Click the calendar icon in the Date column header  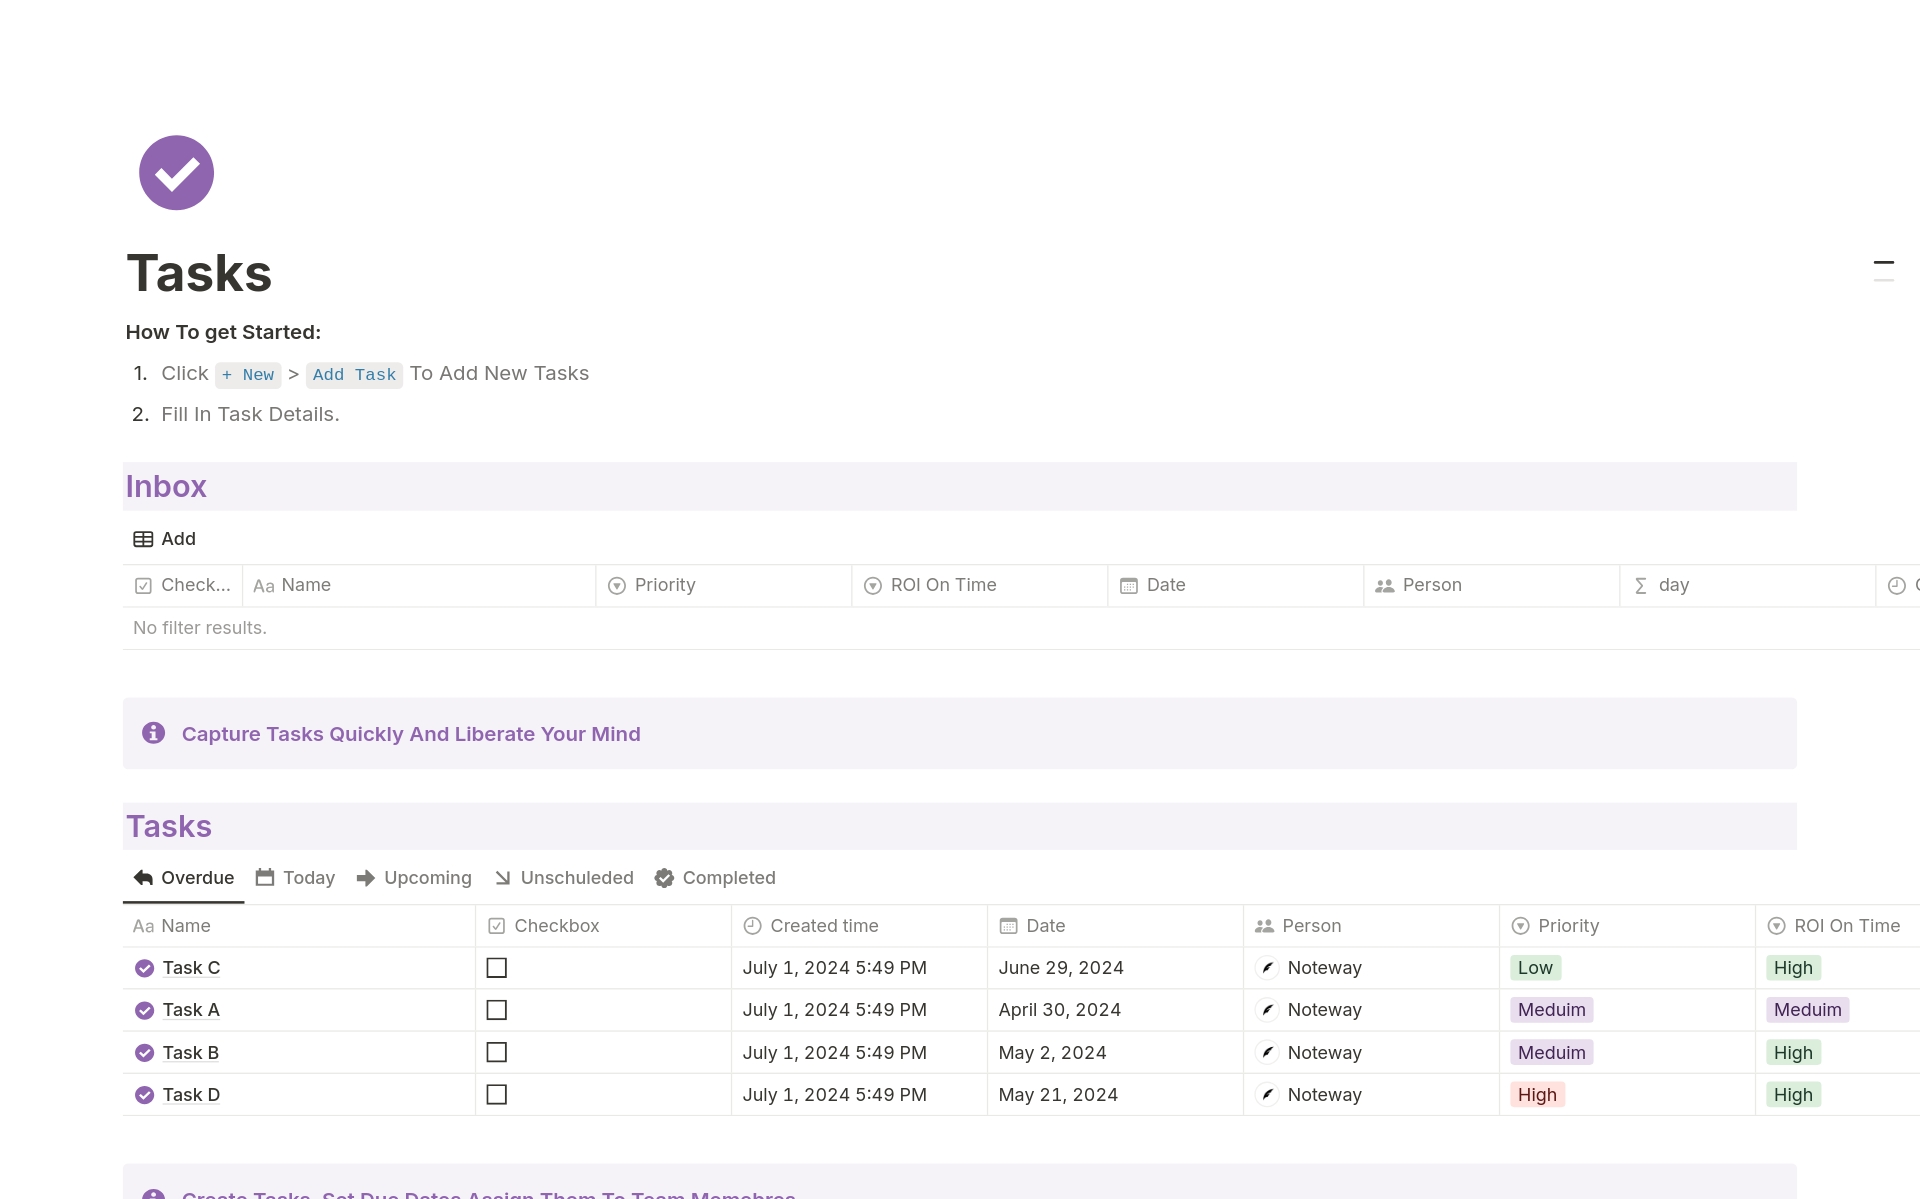tap(1130, 585)
